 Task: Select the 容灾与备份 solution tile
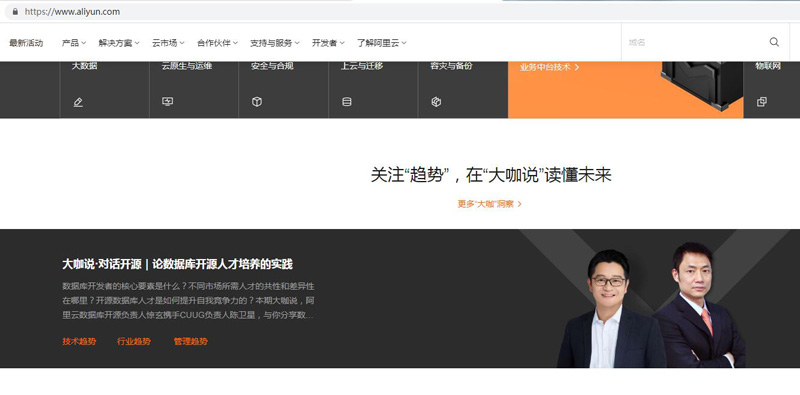463,90
